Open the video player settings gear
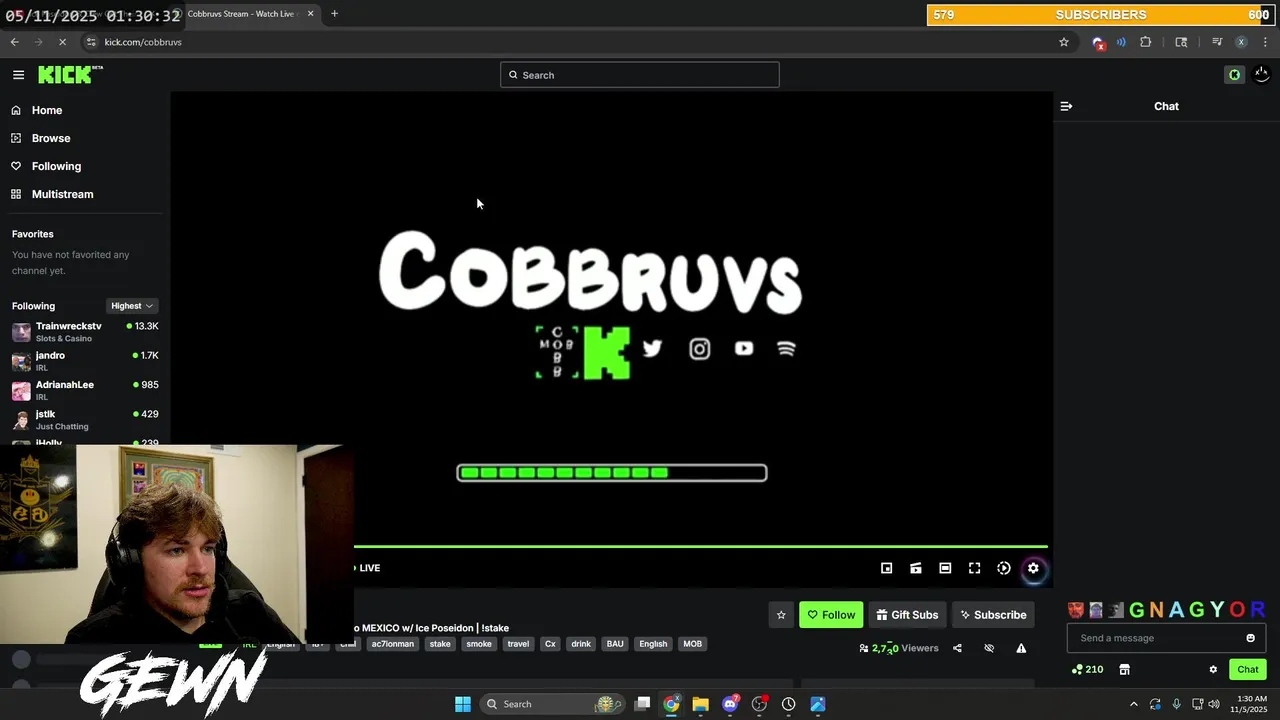The image size is (1280, 720). point(1033,568)
